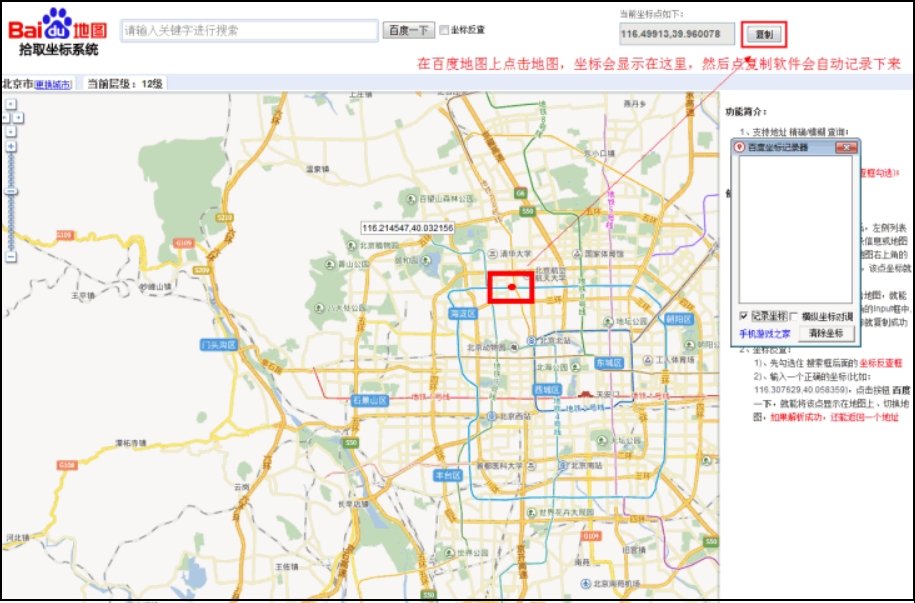Image resolution: width=915 pixels, height=603 pixels.
Task: Click the 百度坐标记录器 window title icon
Action: point(739,147)
